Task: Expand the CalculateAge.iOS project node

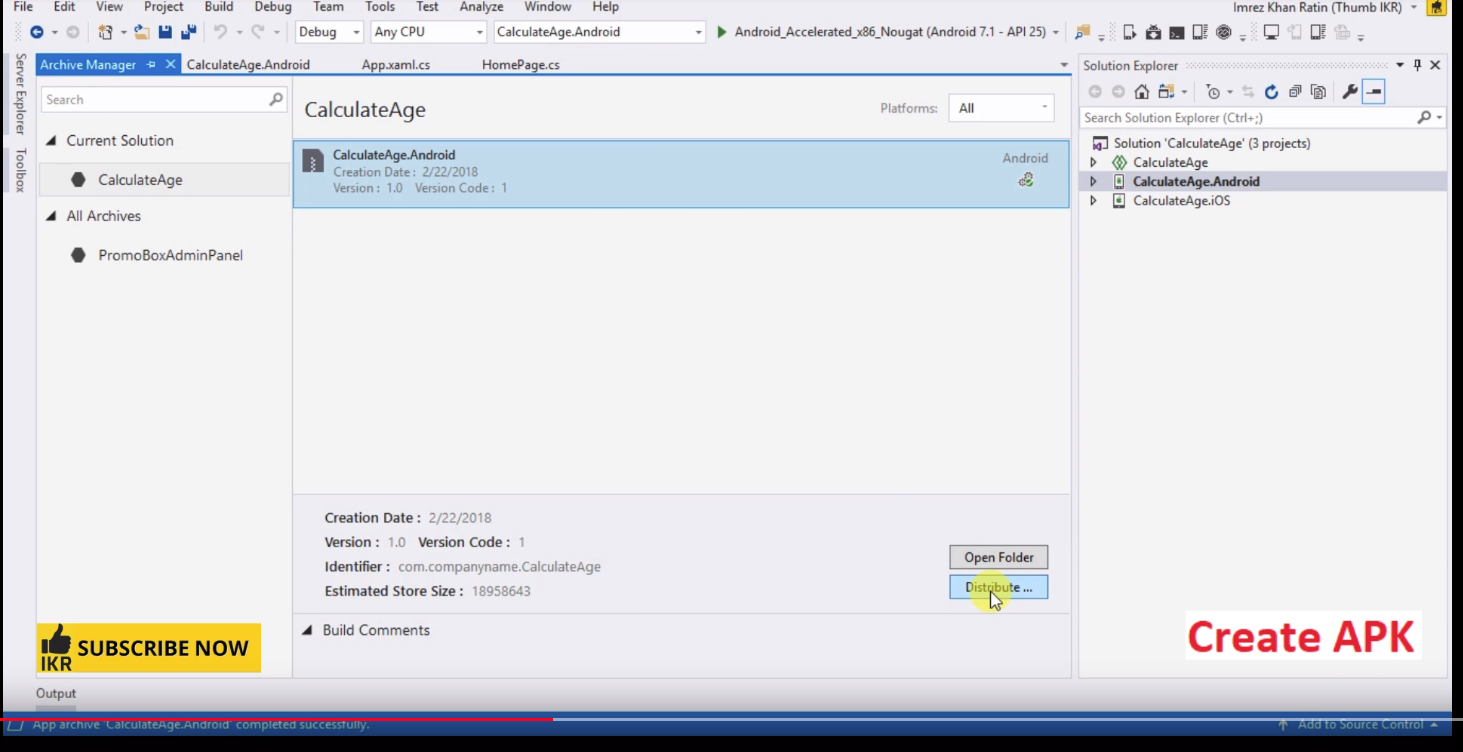Action: point(1093,200)
